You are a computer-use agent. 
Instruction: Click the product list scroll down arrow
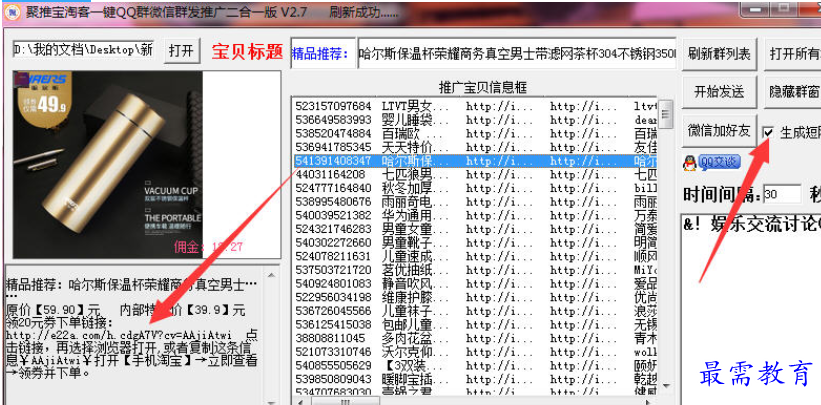coord(665,387)
